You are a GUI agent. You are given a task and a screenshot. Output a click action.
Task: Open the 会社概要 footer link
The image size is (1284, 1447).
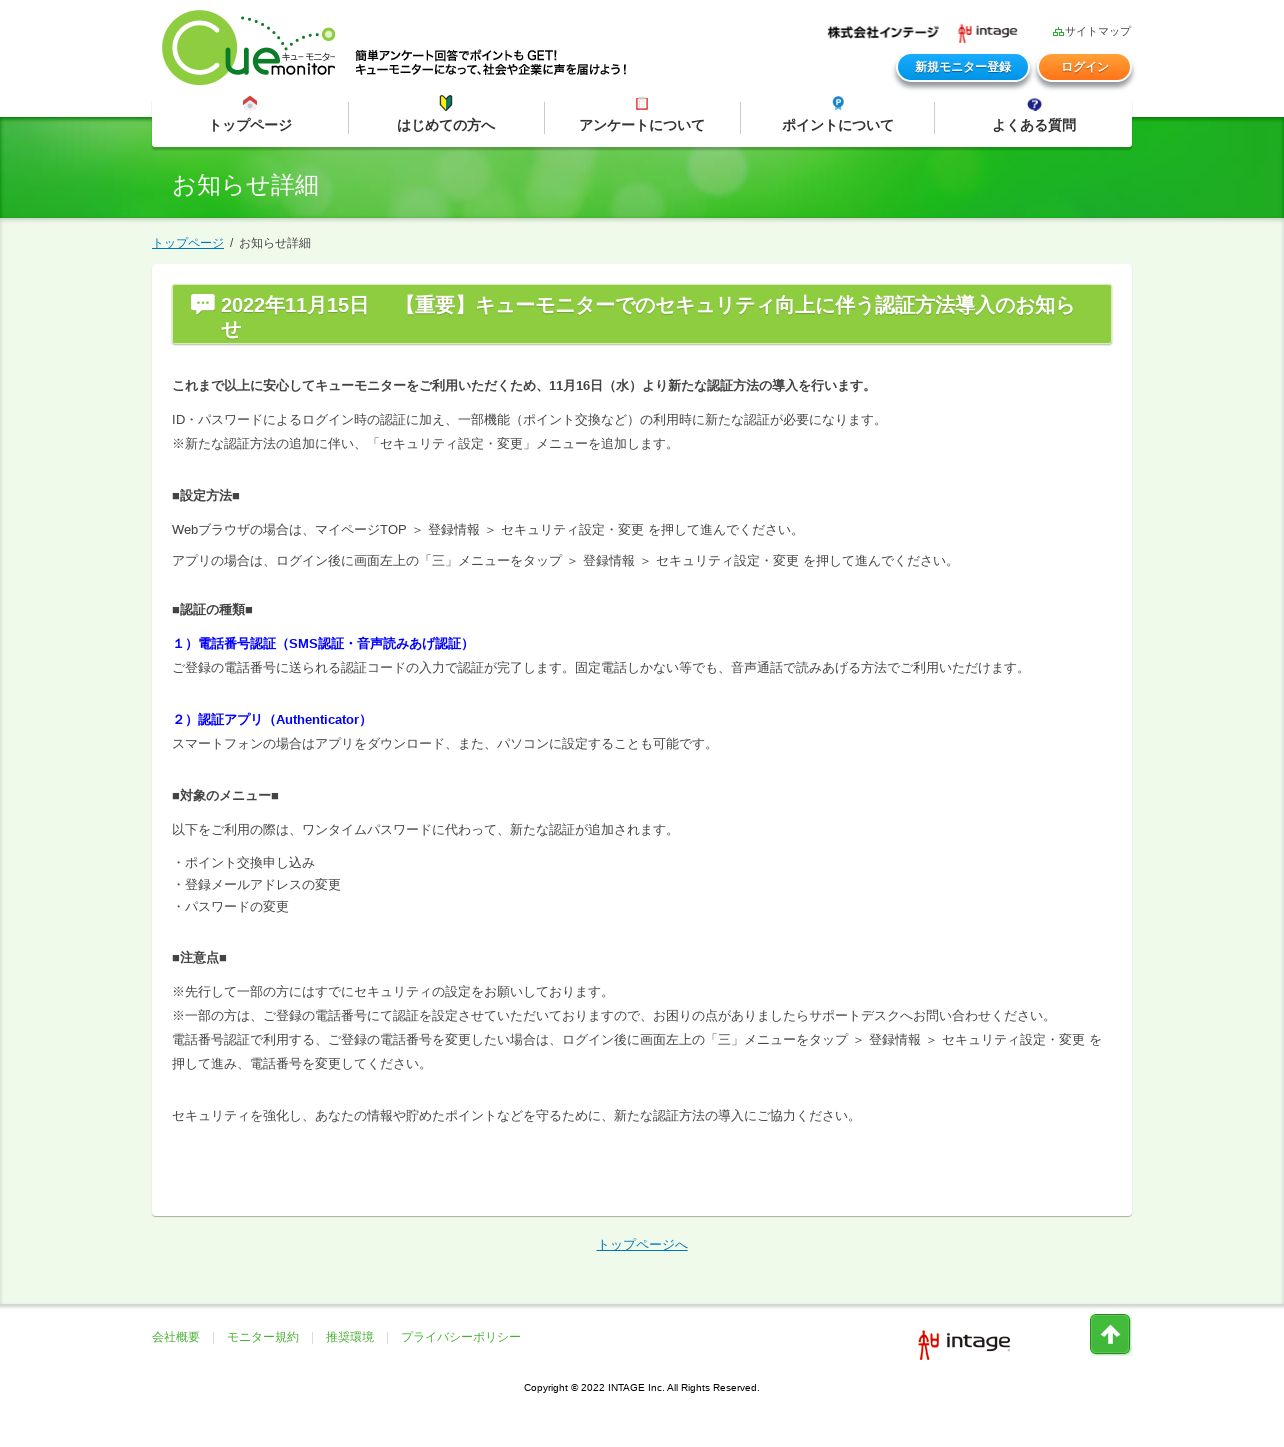(x=176, y=1337)
